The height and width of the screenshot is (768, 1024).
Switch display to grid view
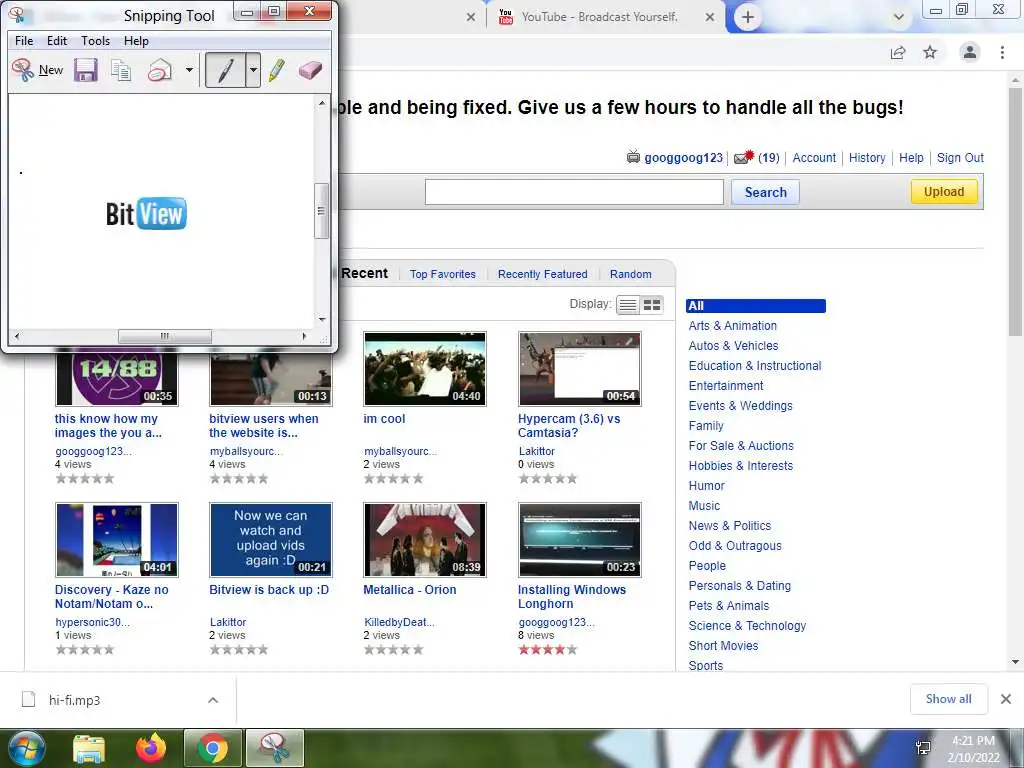point(652,305)
